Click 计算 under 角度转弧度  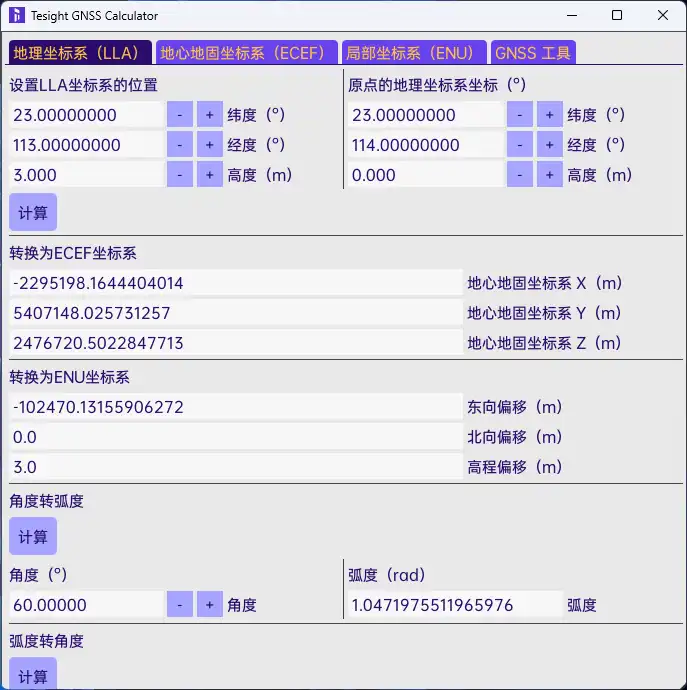pyautogui.click(x=33, y=537)
